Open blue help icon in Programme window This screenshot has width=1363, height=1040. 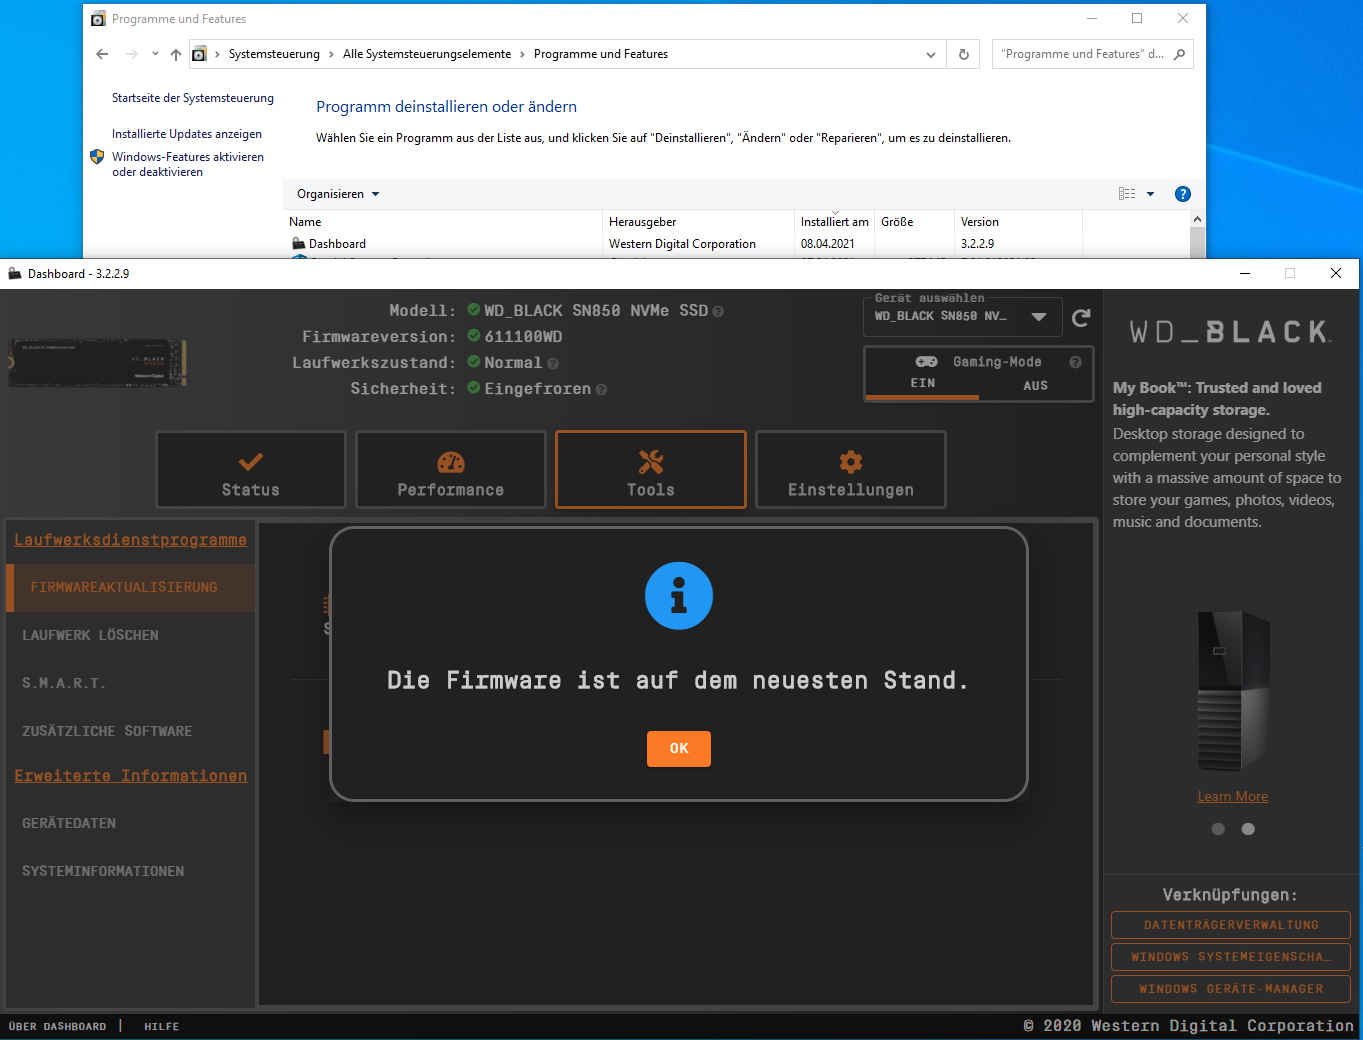(1183, 194)
